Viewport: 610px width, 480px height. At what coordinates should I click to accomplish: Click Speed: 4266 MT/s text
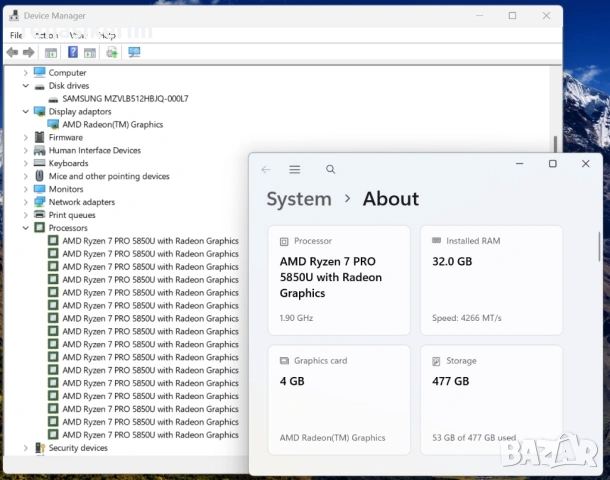coord(466,318)
